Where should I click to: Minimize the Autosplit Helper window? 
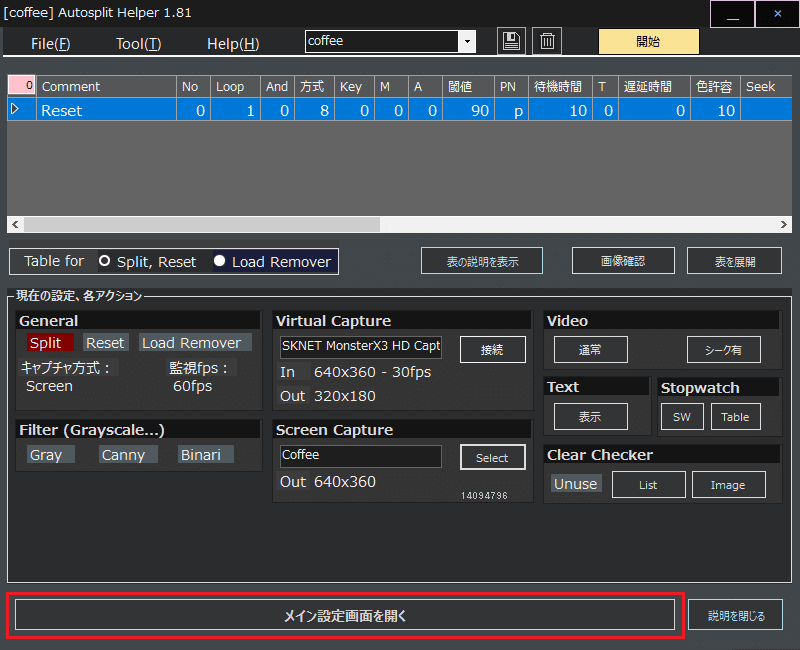[732, 14]
